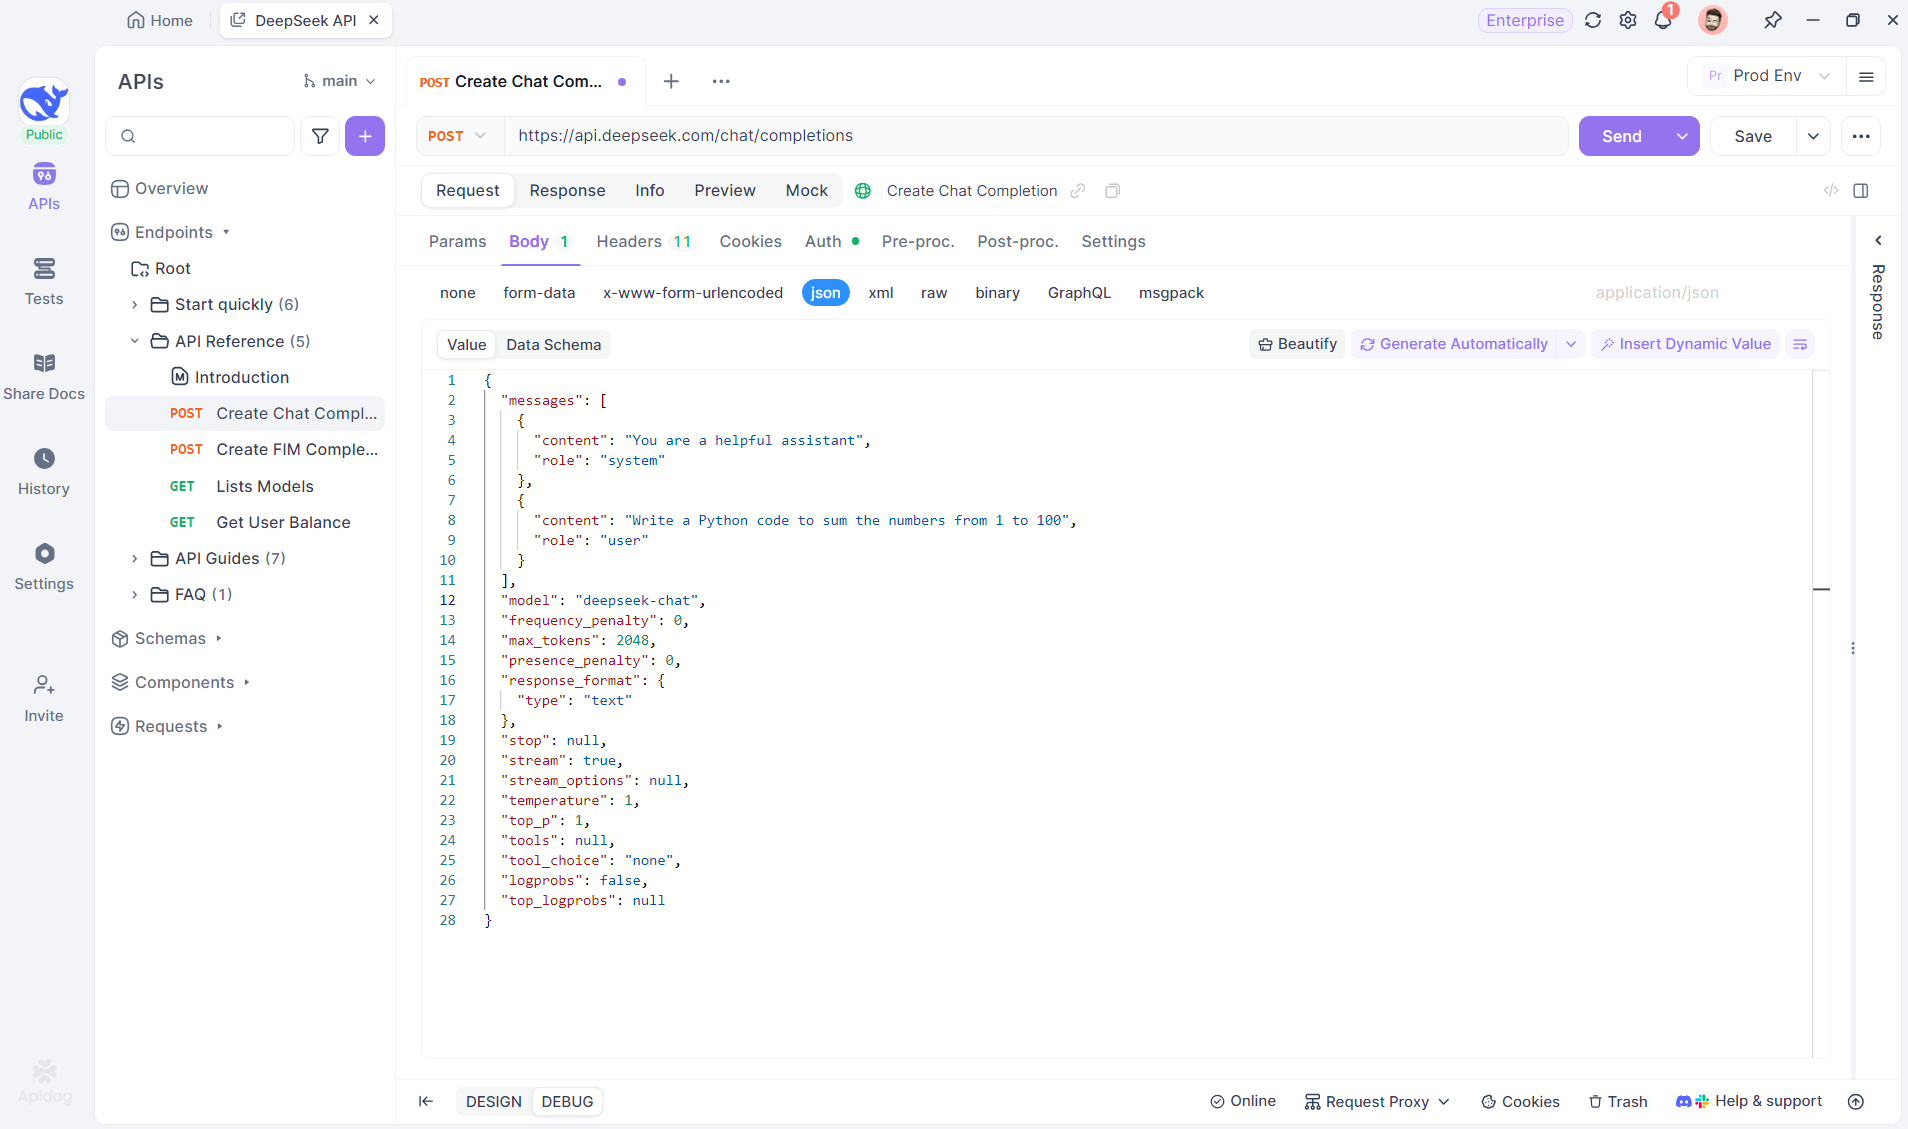
Task: Copy the endpoint link icon
Action: tap(1078, 191)
